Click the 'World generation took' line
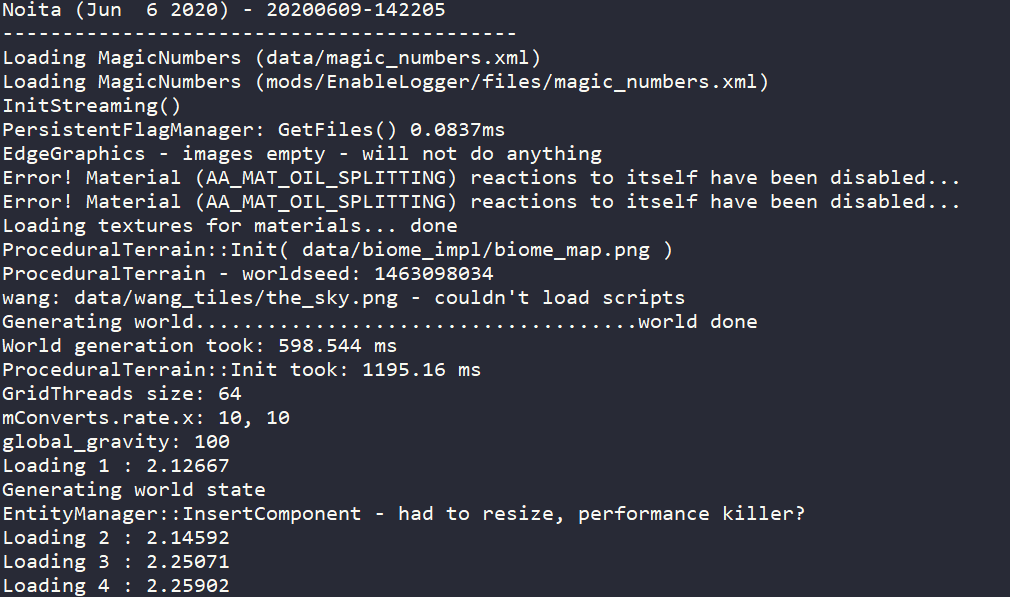Image resolution: width=1010 pixels, height=597 pixels. [199, 346]
